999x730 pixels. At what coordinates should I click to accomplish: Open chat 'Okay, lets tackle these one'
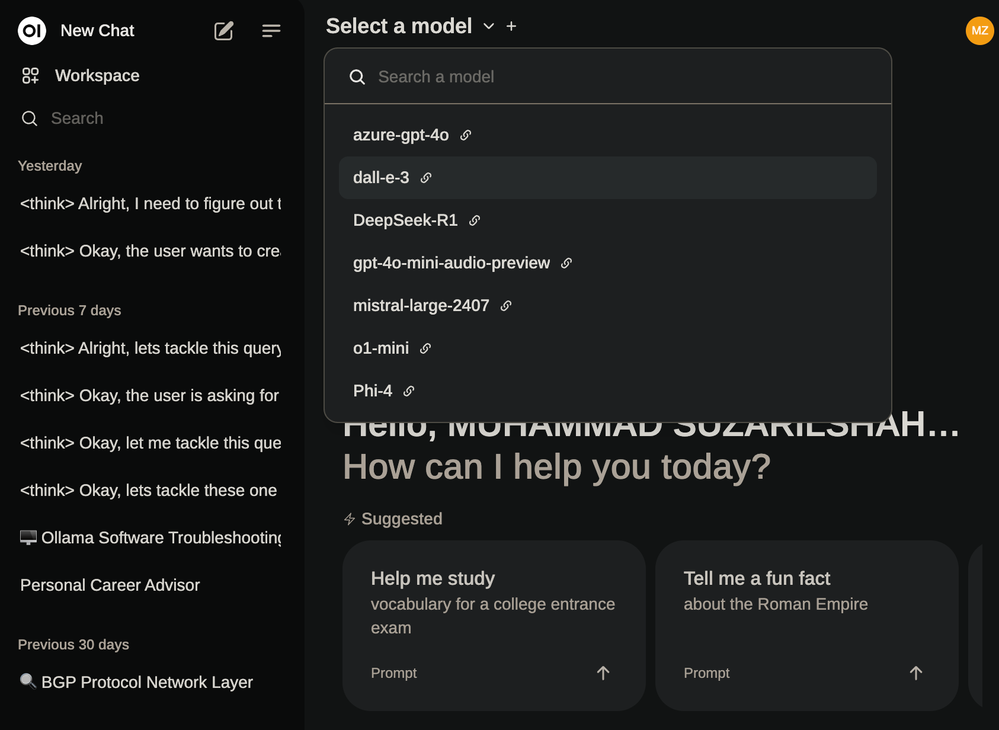pos(150,490)
